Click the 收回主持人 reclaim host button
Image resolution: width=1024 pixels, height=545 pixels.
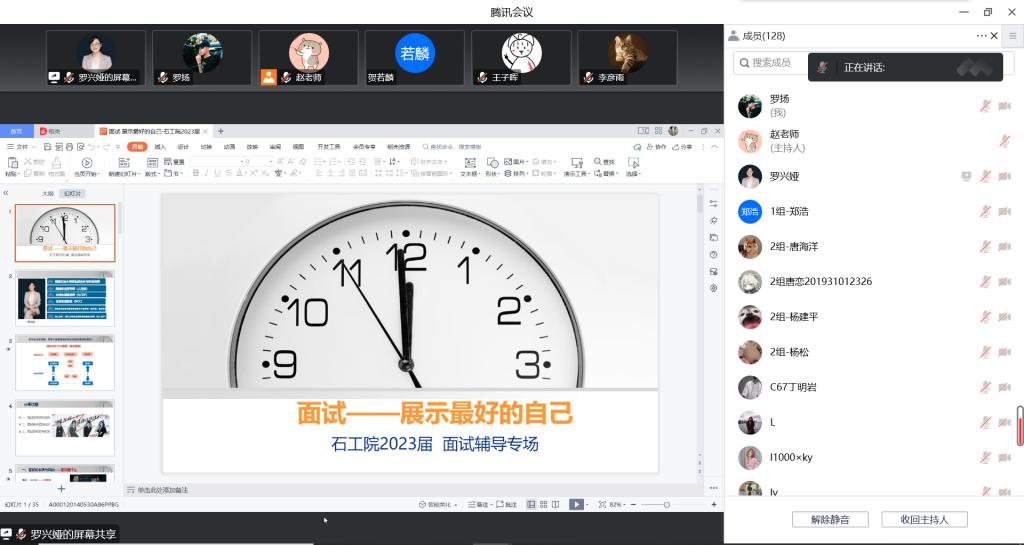pos(924,520)
